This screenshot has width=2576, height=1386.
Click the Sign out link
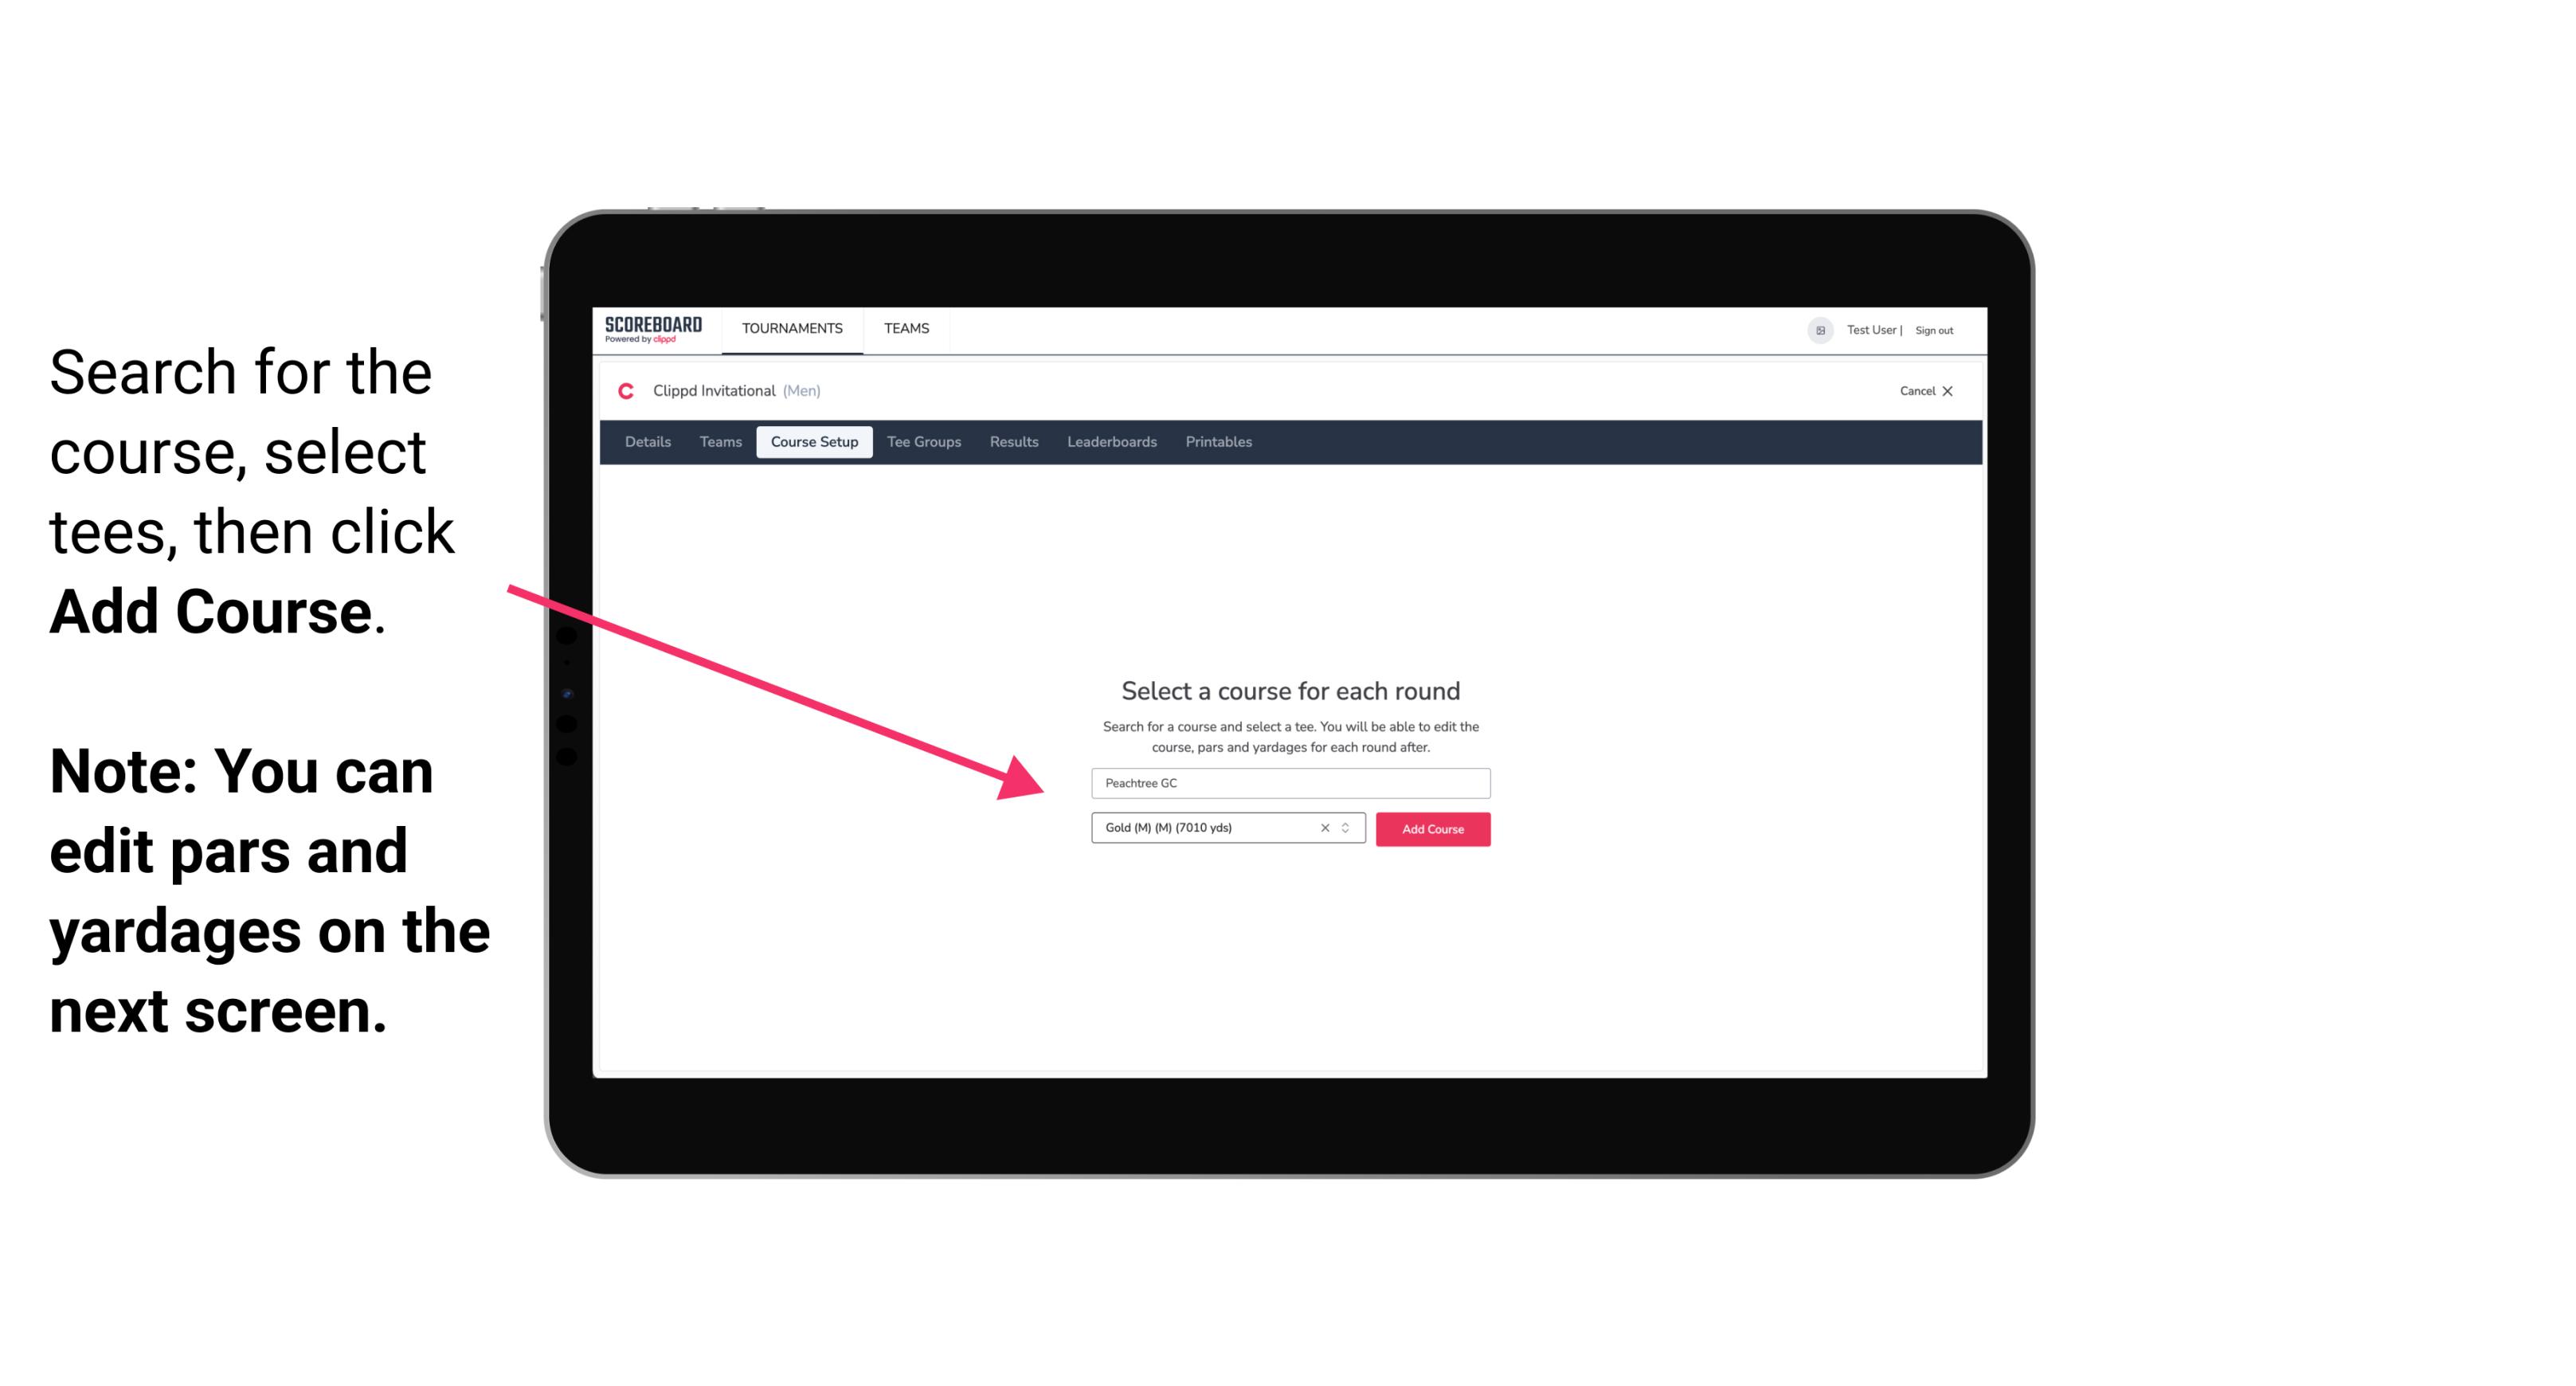click(x=1933, y=330)
